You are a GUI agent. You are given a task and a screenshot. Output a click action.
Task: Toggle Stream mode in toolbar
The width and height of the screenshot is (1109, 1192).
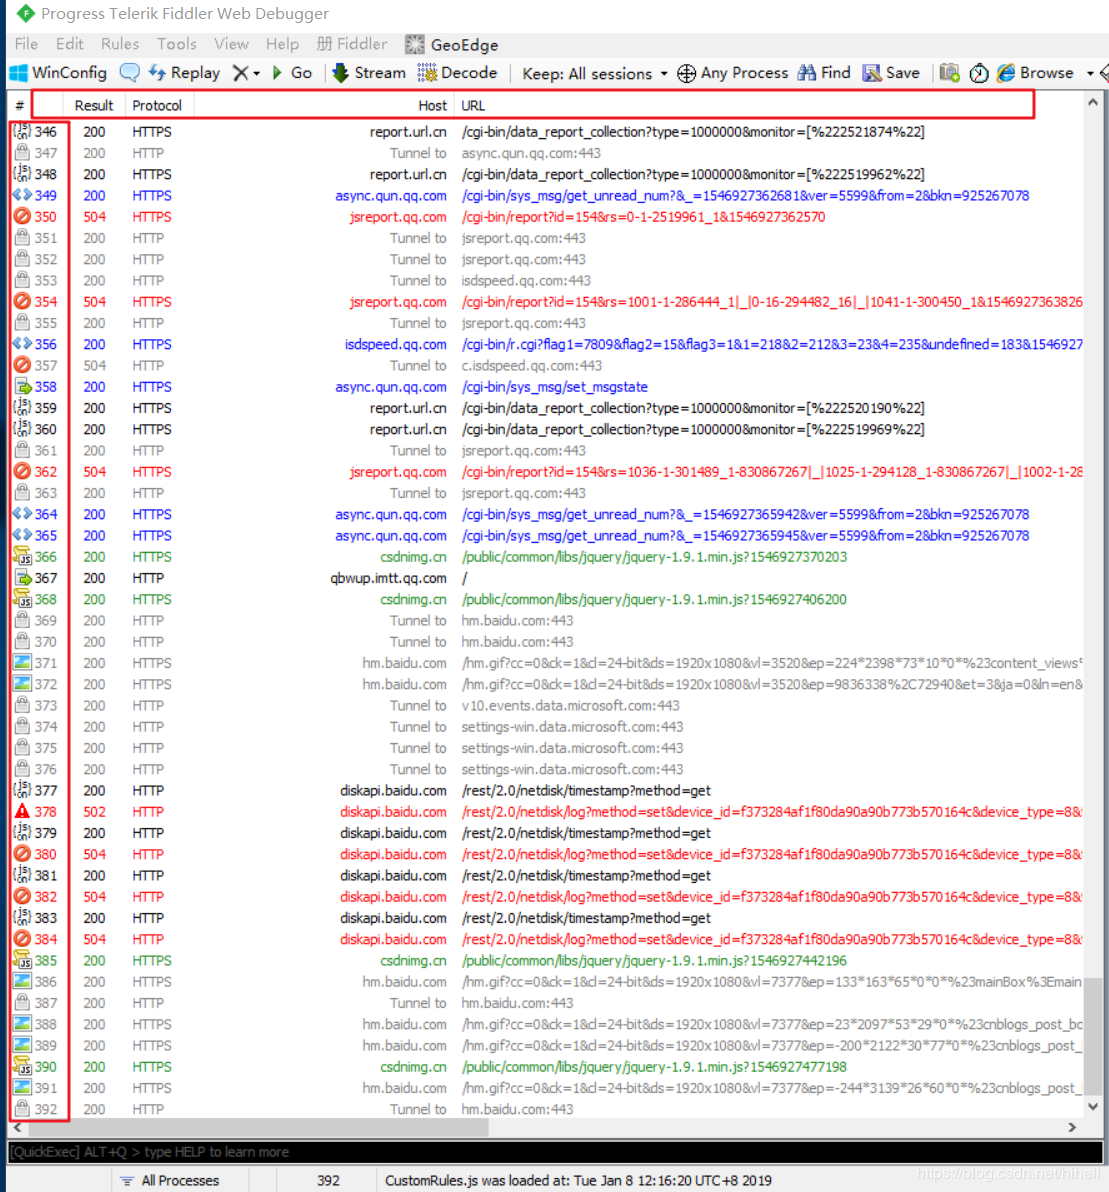point(369,73)
